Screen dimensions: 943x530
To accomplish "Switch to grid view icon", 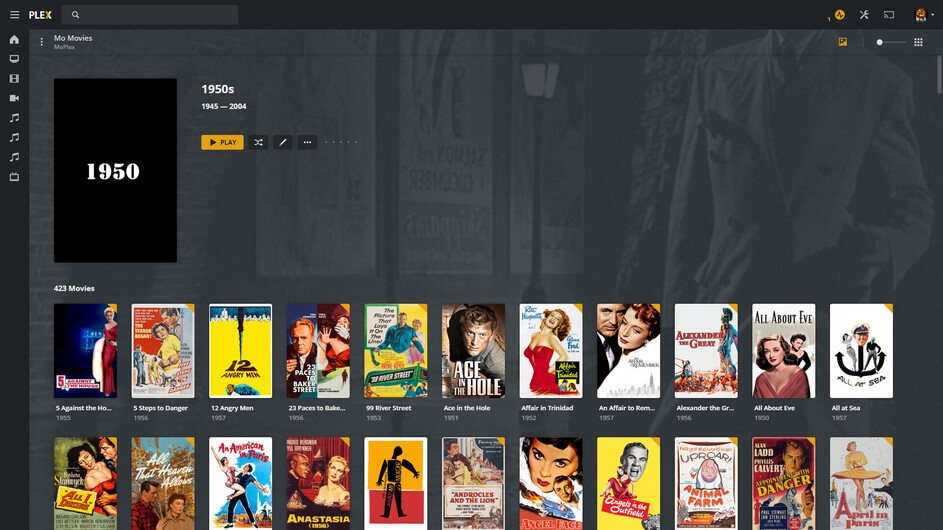I will pyautogui.click(x=918, y=42).
